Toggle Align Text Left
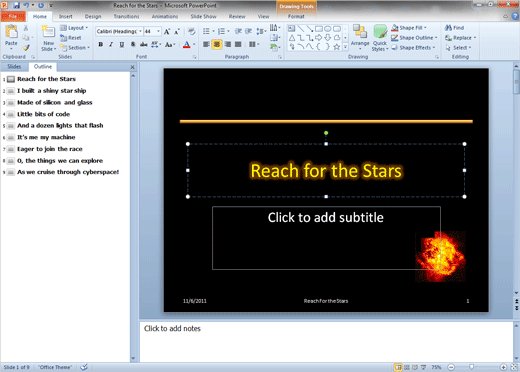520x372 pixels. pyautogui.click(x=206, y=44)
